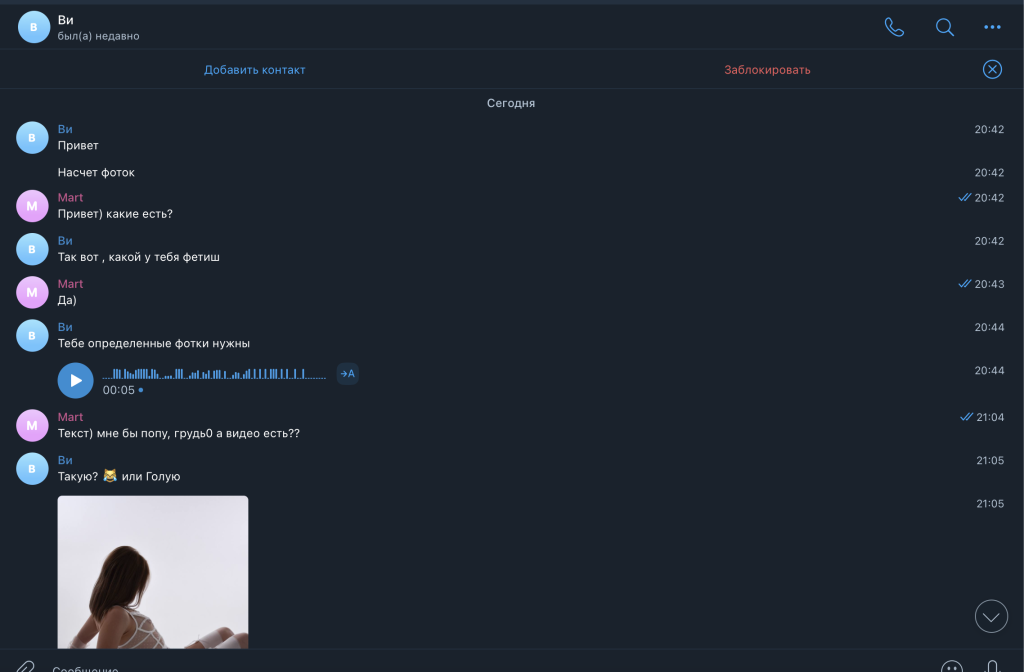
Task: Open the three-dots more options menu
Action: (992, 27)
